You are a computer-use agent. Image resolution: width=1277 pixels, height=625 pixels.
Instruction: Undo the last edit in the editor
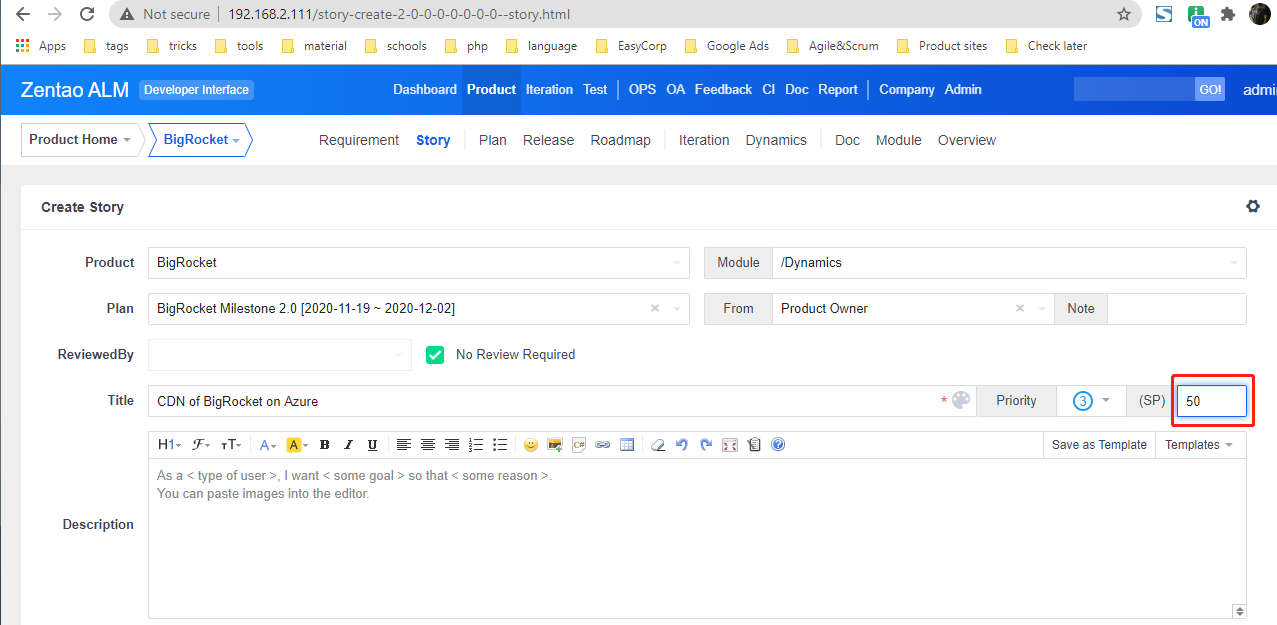[682, 445]
